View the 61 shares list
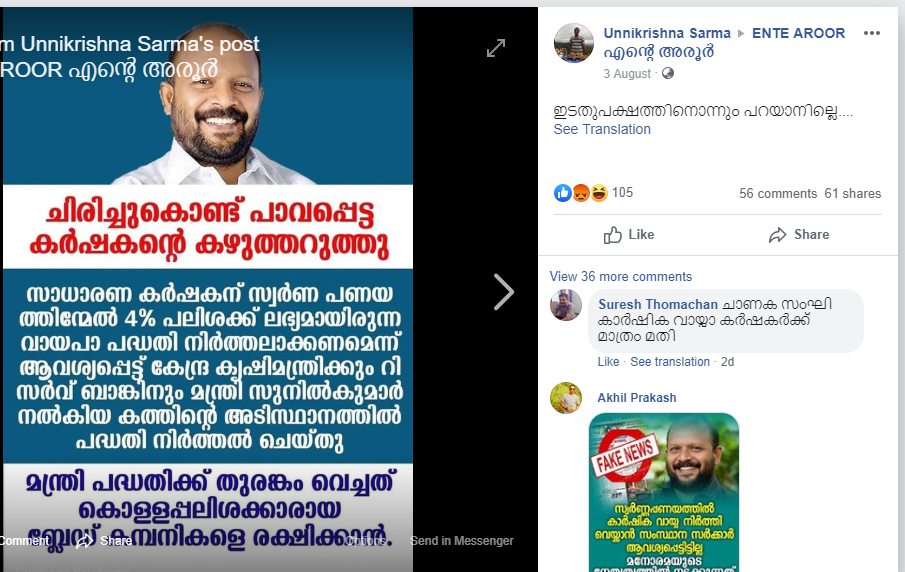This screenshot has width=905, height=572. click(852, 193)
